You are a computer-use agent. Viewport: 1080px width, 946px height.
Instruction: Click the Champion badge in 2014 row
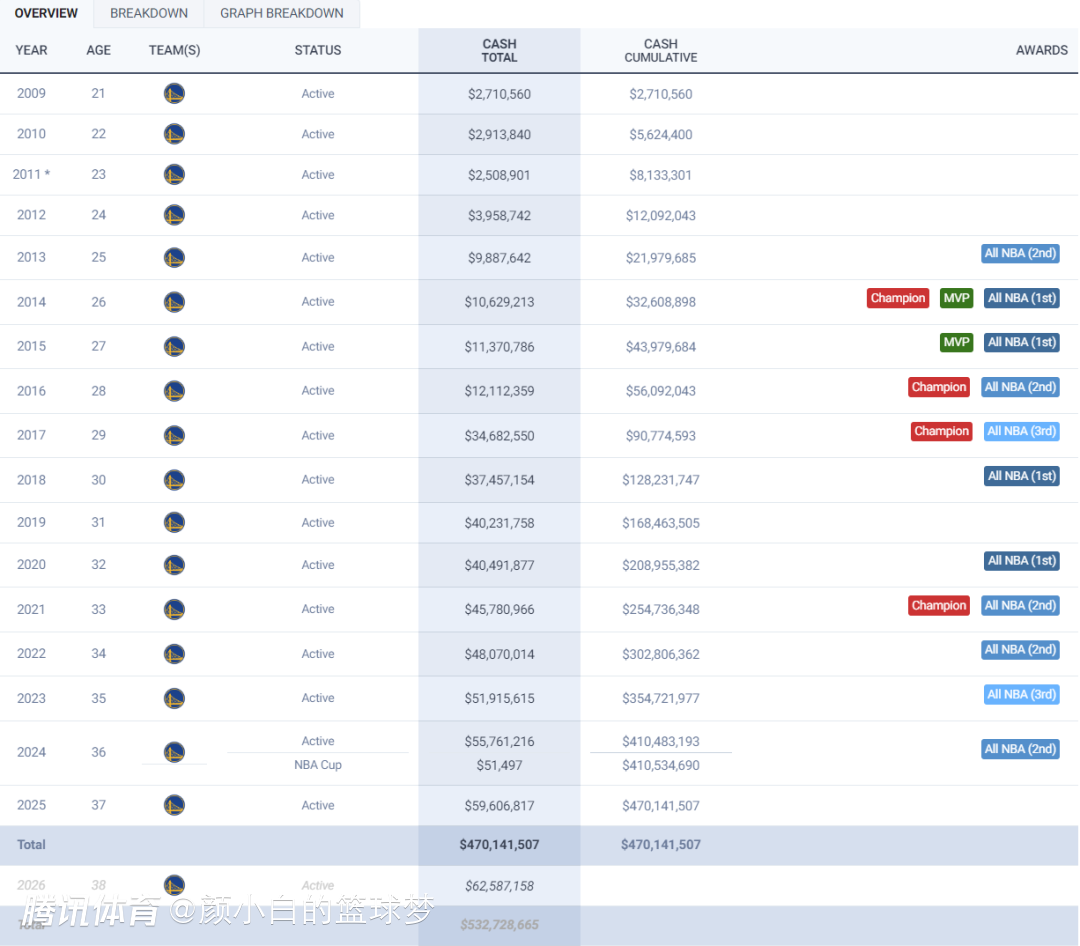897,298
